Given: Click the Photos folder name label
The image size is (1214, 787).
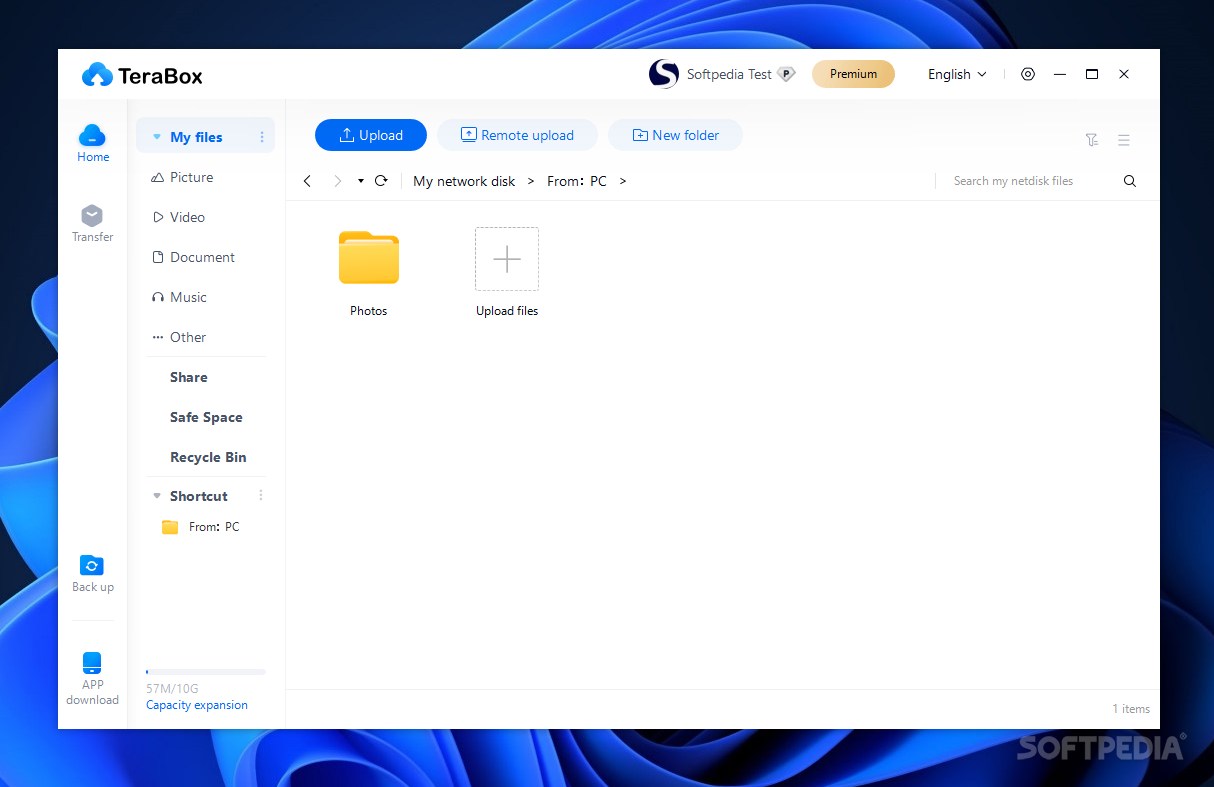Looking at the screenshot, I should click(369, 311).
